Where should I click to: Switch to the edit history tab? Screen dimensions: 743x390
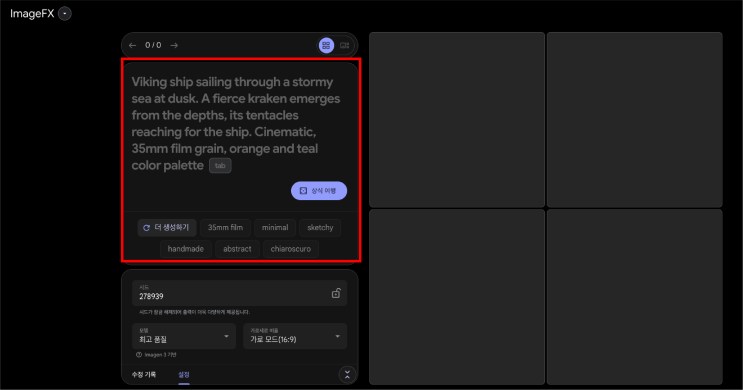[x=144, y=374]
